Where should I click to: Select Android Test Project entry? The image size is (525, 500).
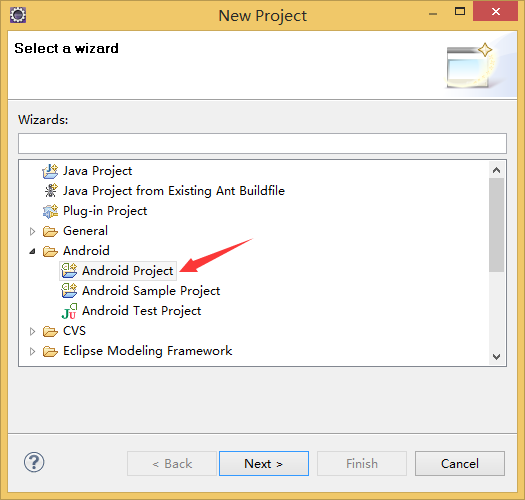click(141, 311)
